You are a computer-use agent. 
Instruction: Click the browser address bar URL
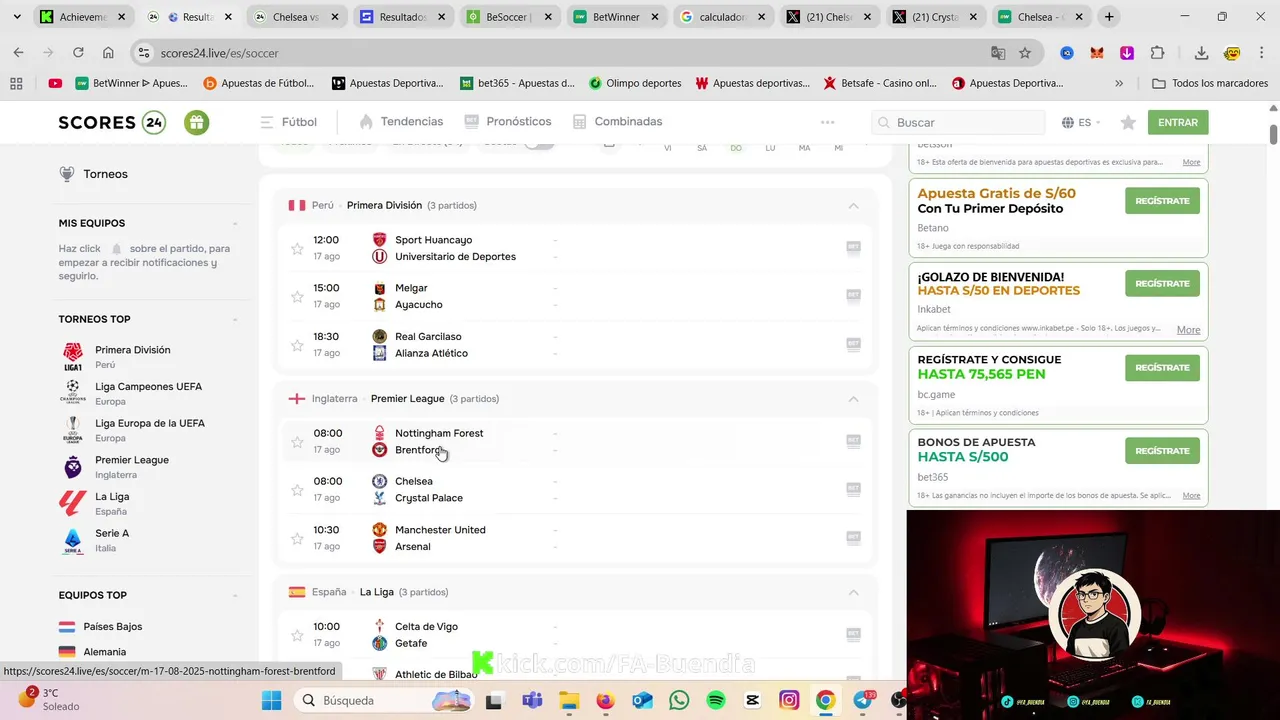219,53
